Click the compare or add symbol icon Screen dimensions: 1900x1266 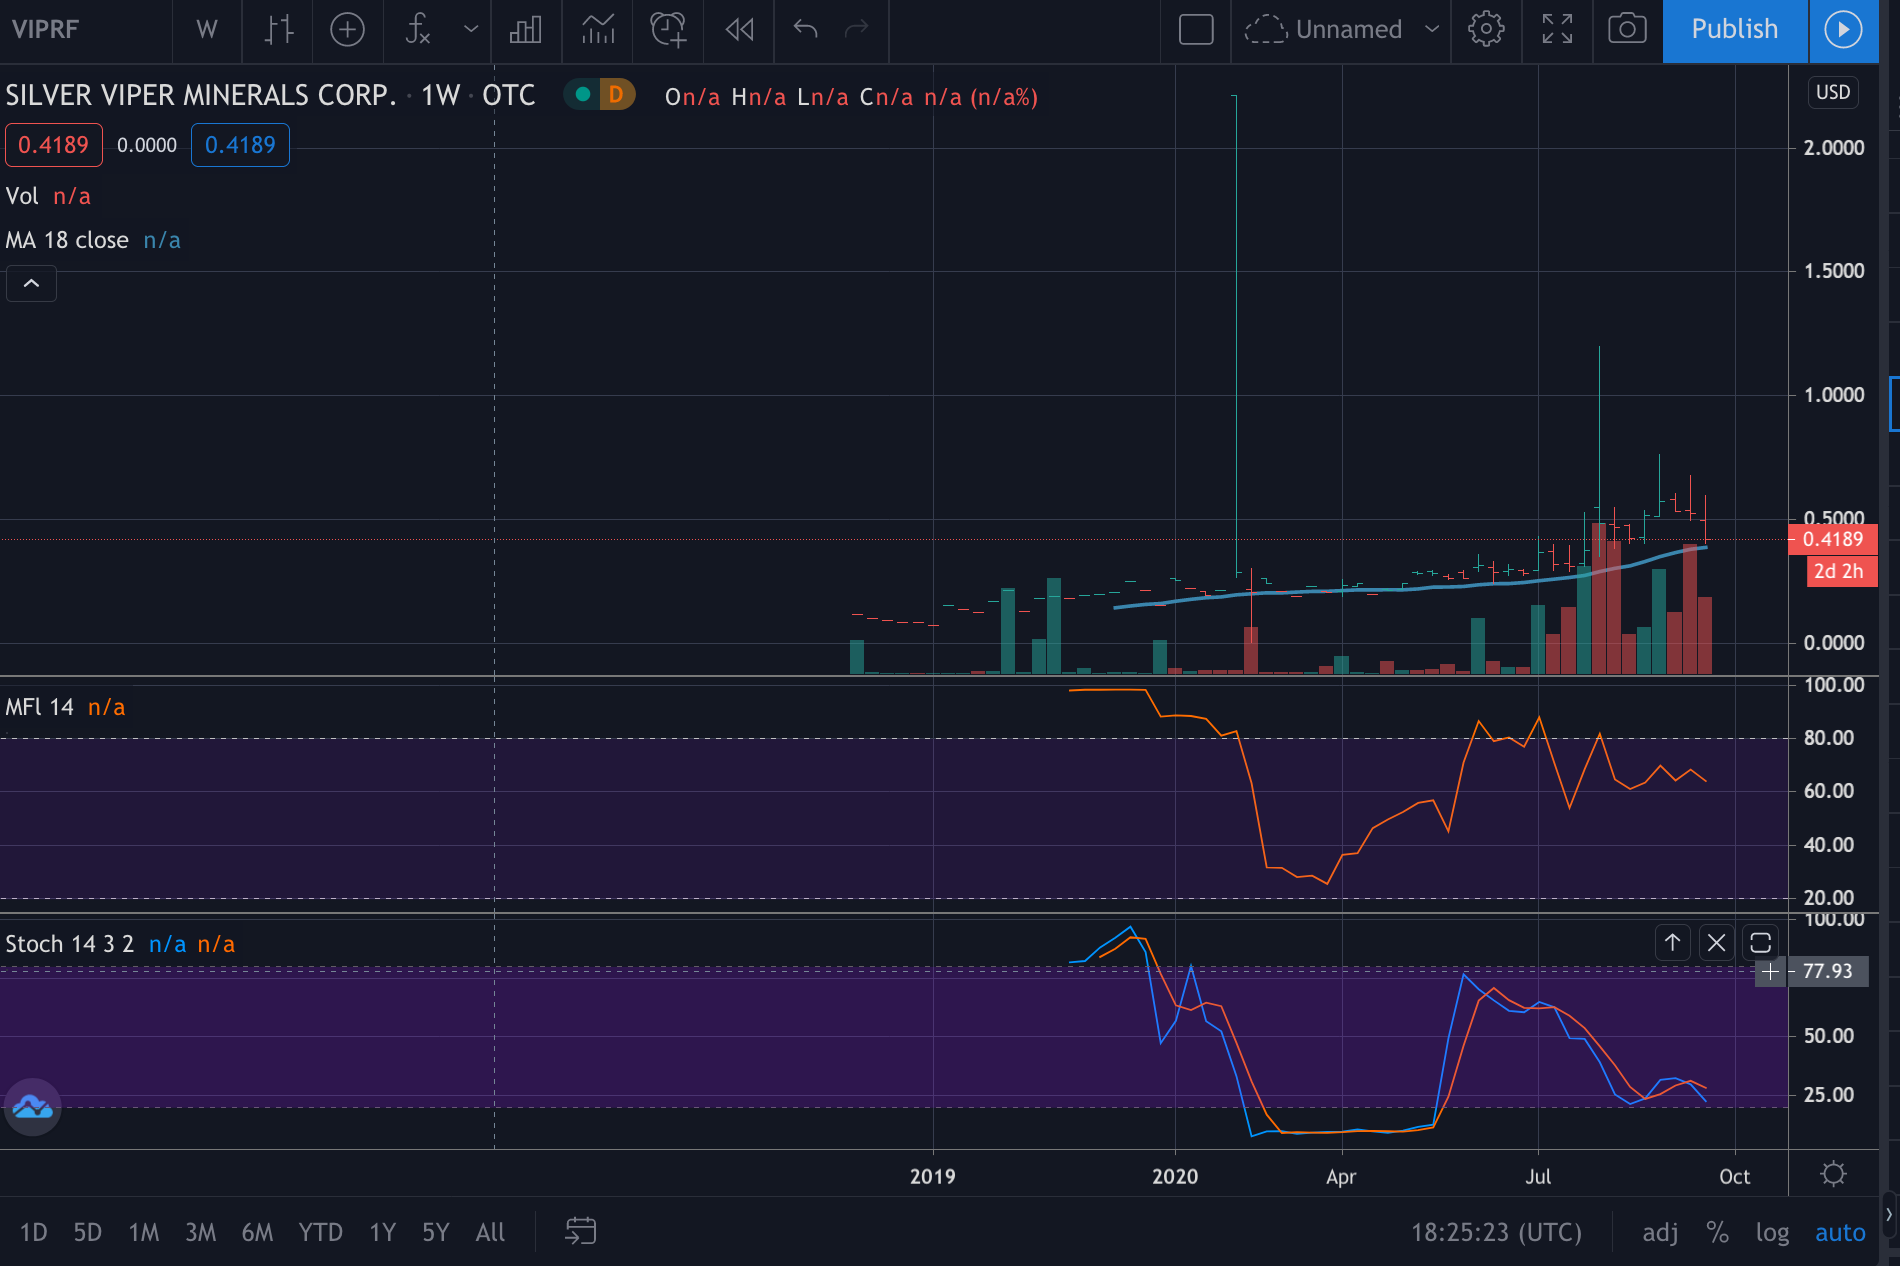pyautogui.click(x=347, y=30)
